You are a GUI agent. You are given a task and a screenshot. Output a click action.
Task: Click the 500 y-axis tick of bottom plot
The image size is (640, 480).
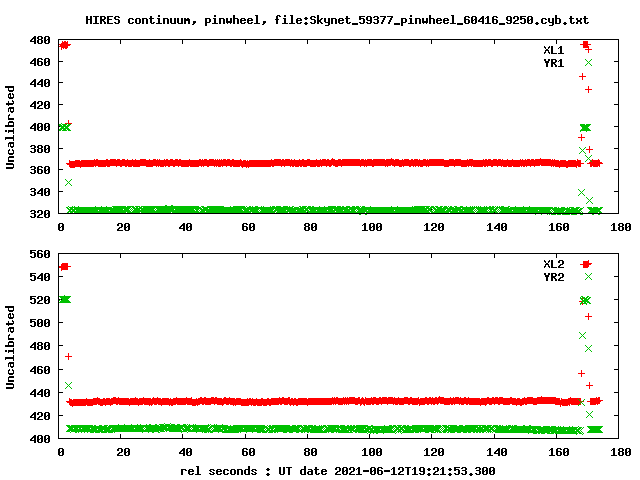[x=40, y=323]
